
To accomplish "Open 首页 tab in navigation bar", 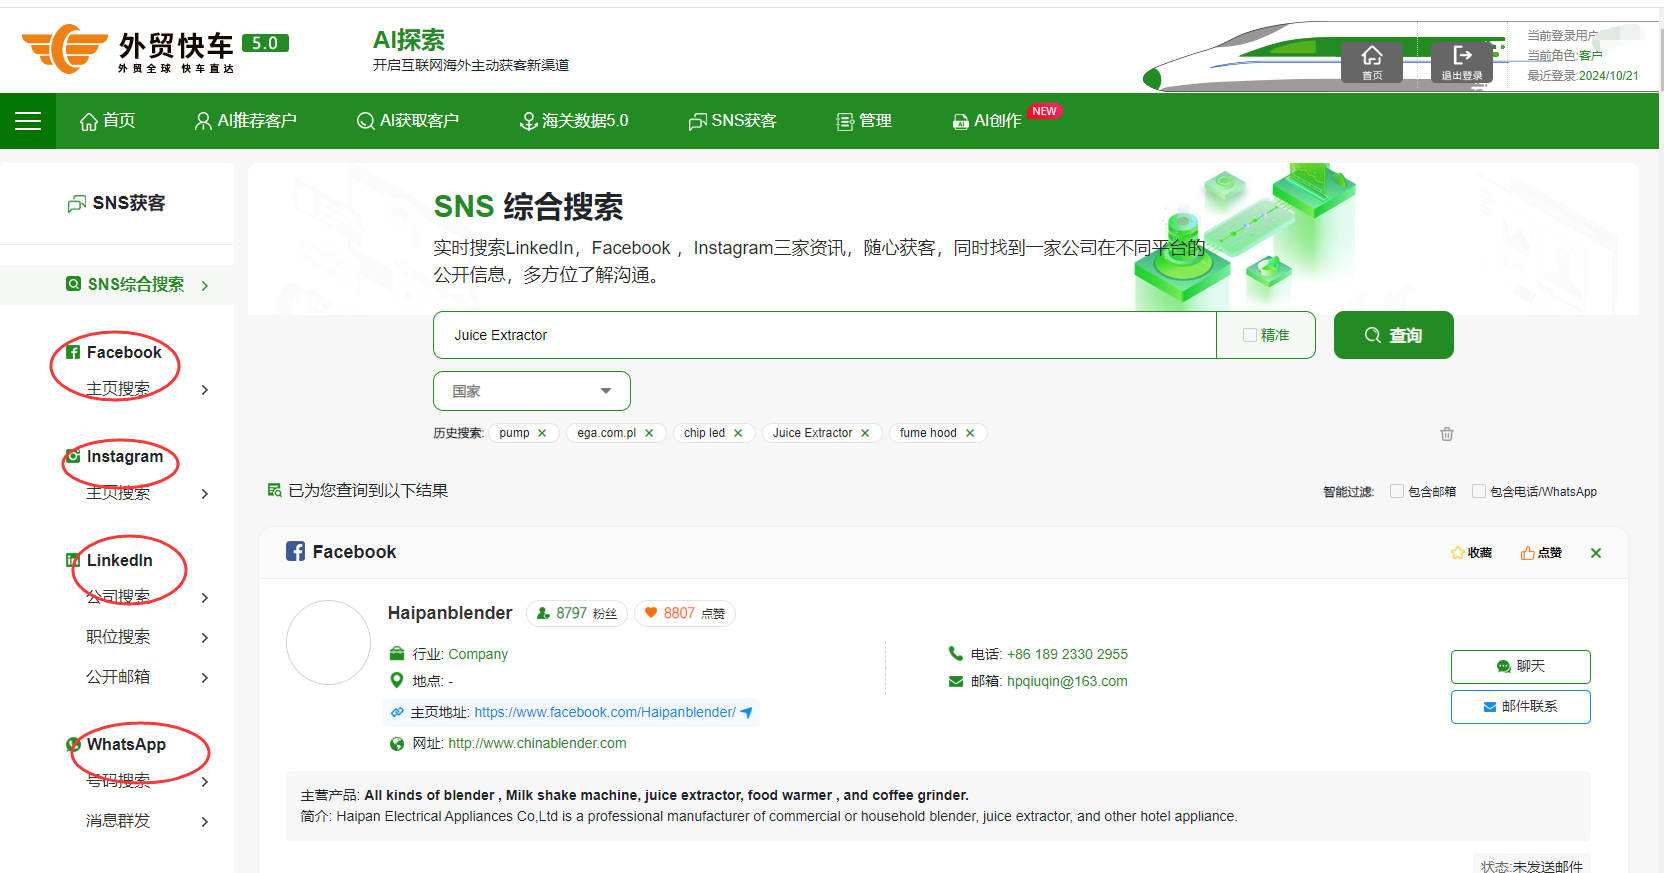I will [x=108, y=121].
